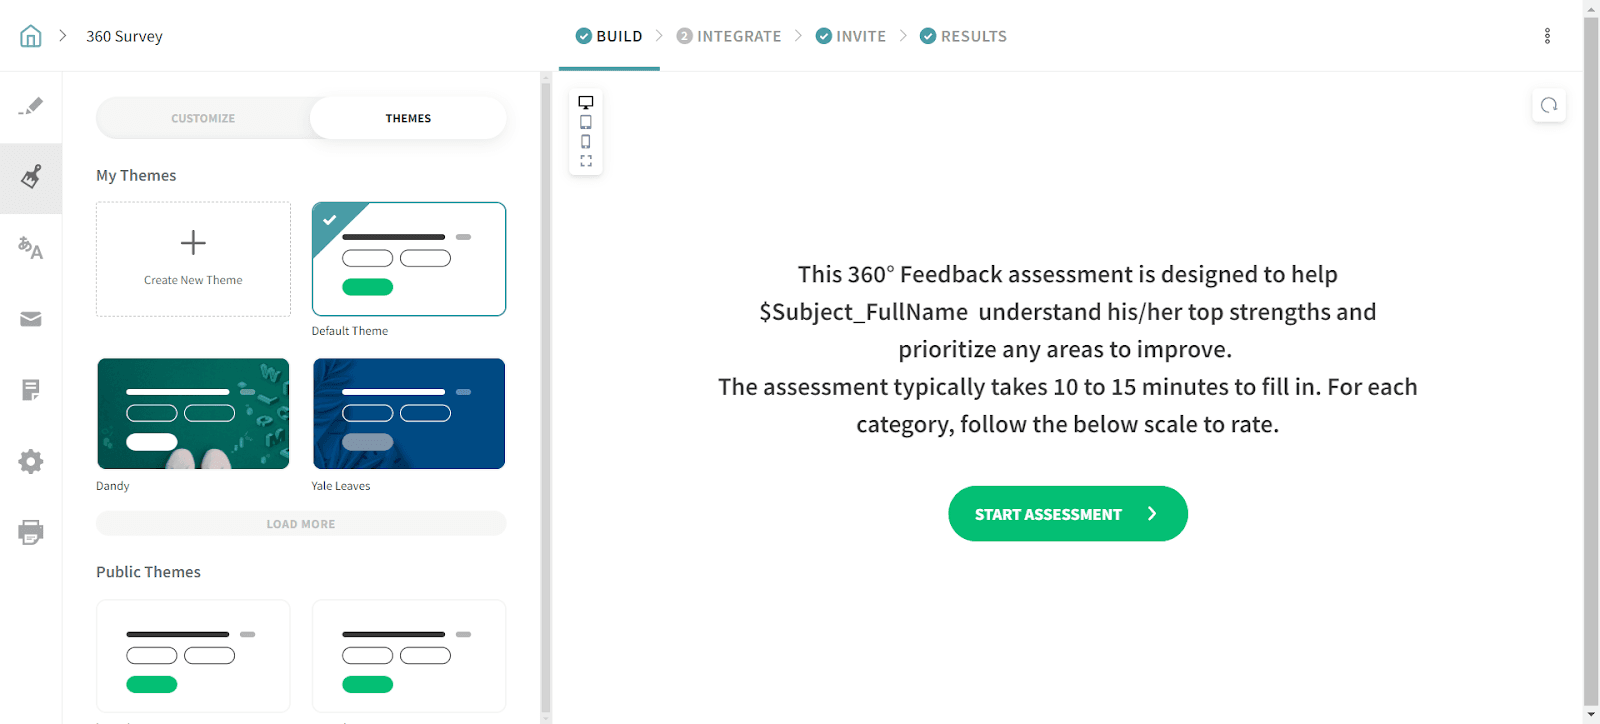Screen dimensions: 1600x724
Task: Open the translation languages icon
Action: 31,248
